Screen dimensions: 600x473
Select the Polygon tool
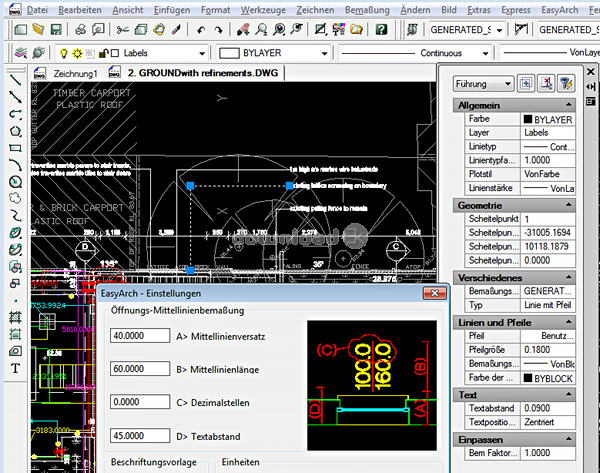(15, 131)
